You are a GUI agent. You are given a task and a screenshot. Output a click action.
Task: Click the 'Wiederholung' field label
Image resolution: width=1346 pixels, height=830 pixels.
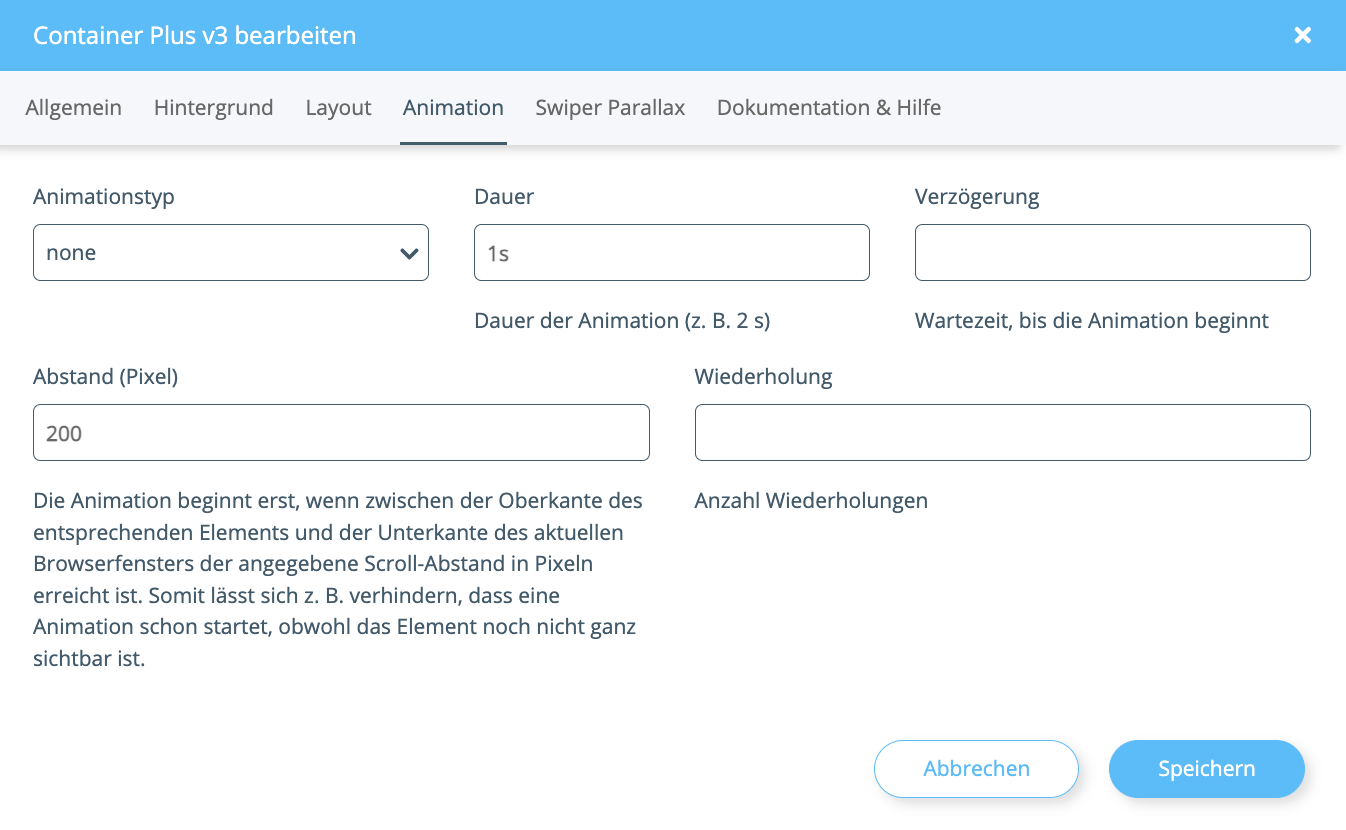pos(764,377)
